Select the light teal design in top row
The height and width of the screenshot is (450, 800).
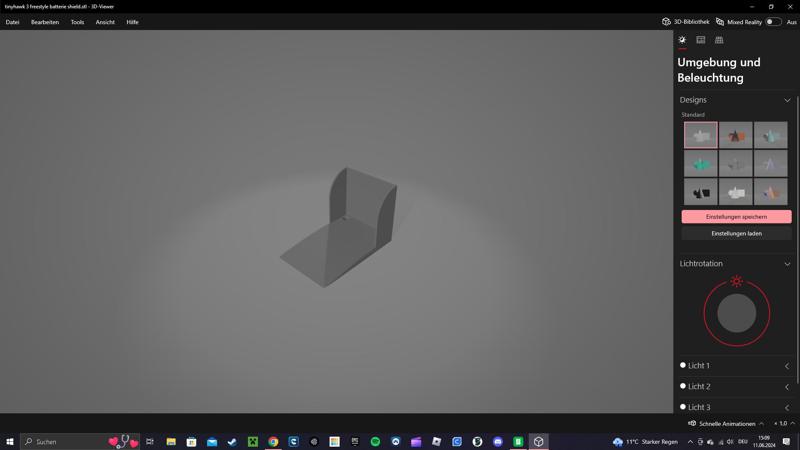[x=770, y=135]
